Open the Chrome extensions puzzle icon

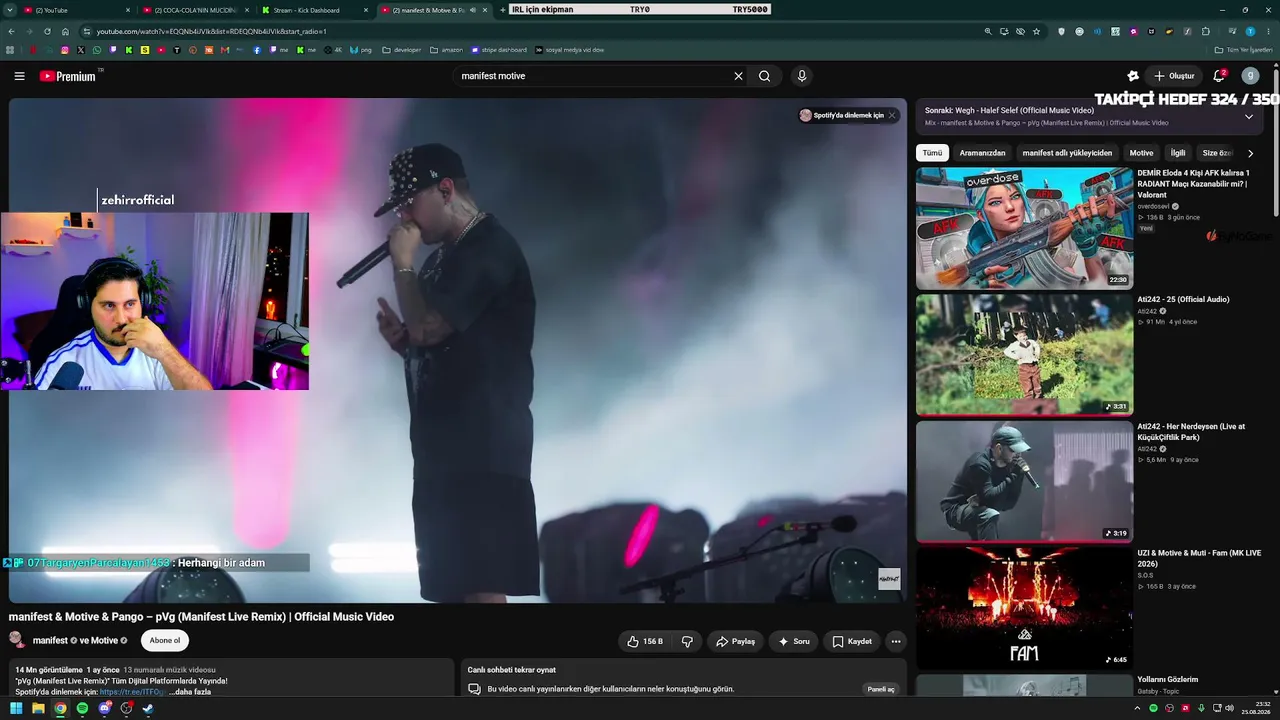(1206, 31)
